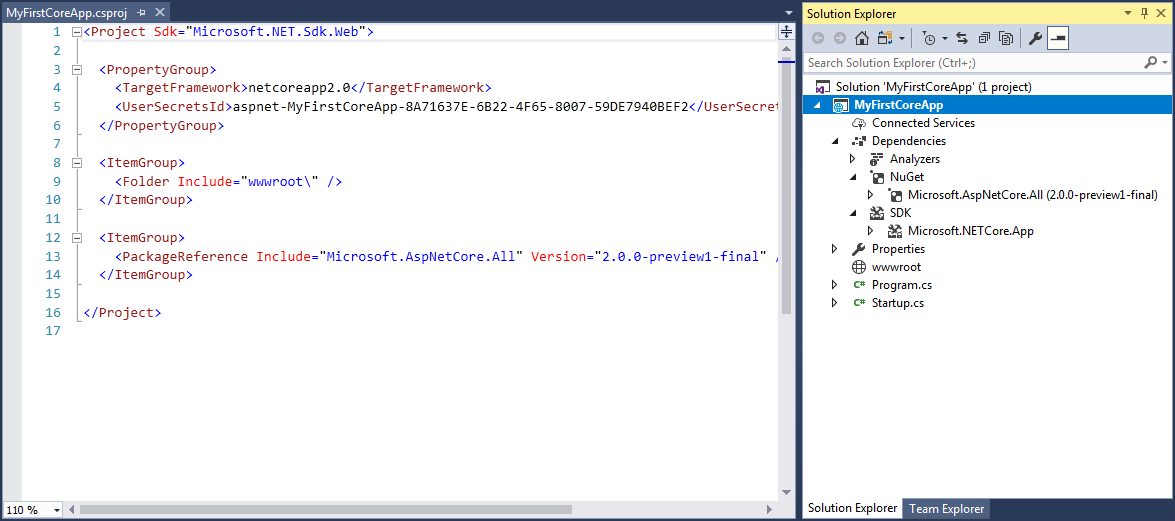Screen dimensions: 1175x521
Task: Click the Analyzers node icon
Action: point(877,159)
